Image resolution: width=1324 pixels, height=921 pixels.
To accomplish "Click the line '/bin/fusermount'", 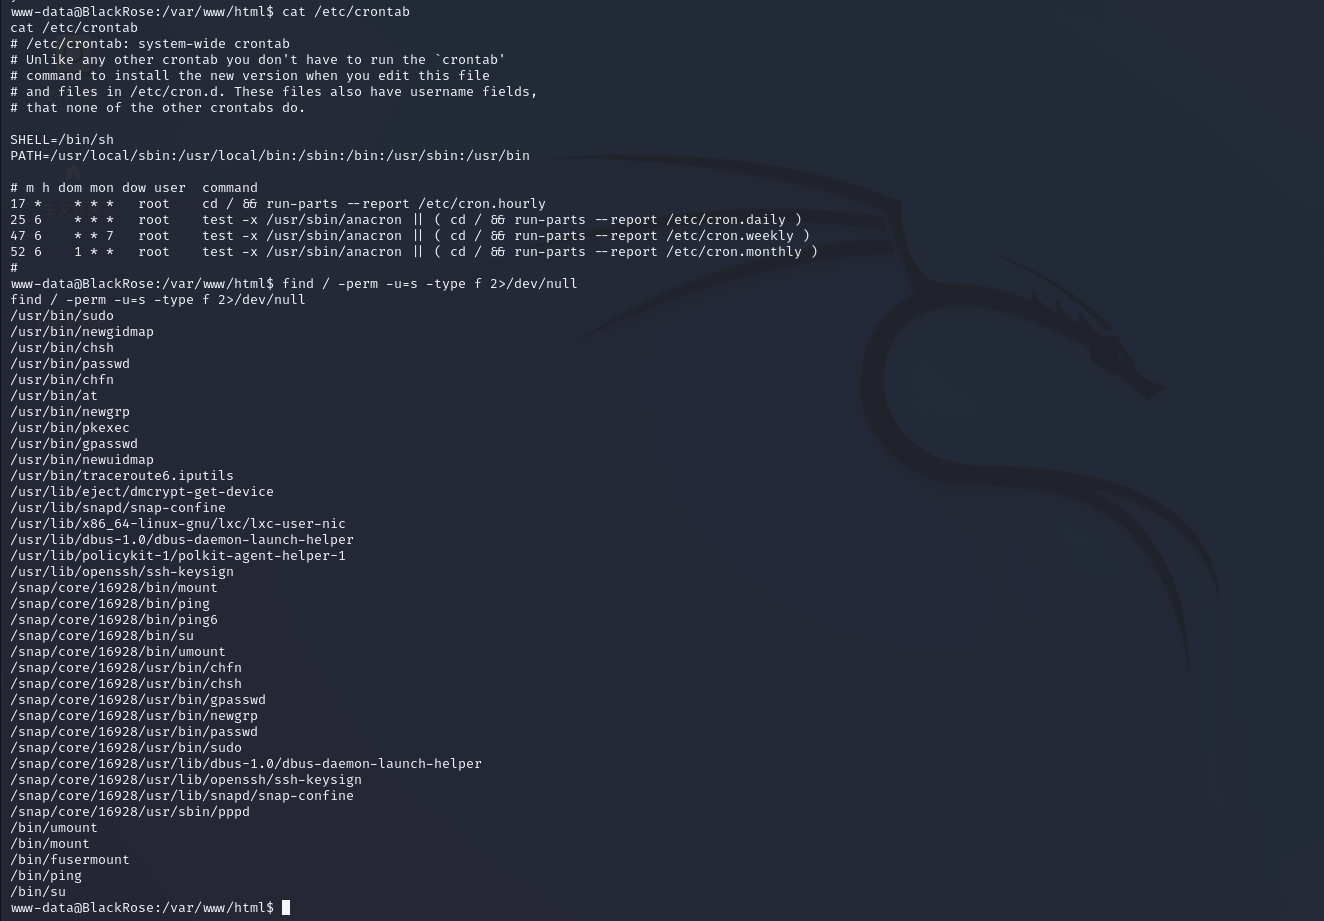I will 70,859.
